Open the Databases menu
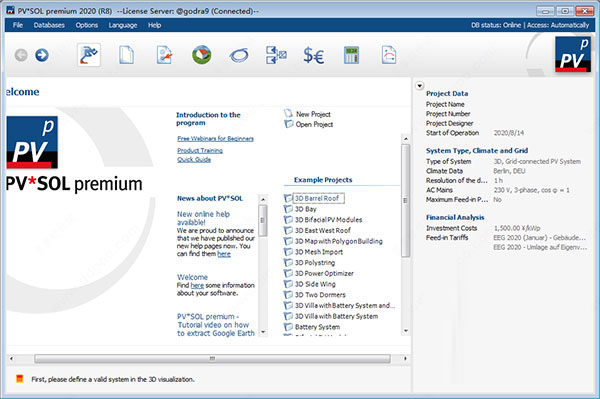 [49, 25]
